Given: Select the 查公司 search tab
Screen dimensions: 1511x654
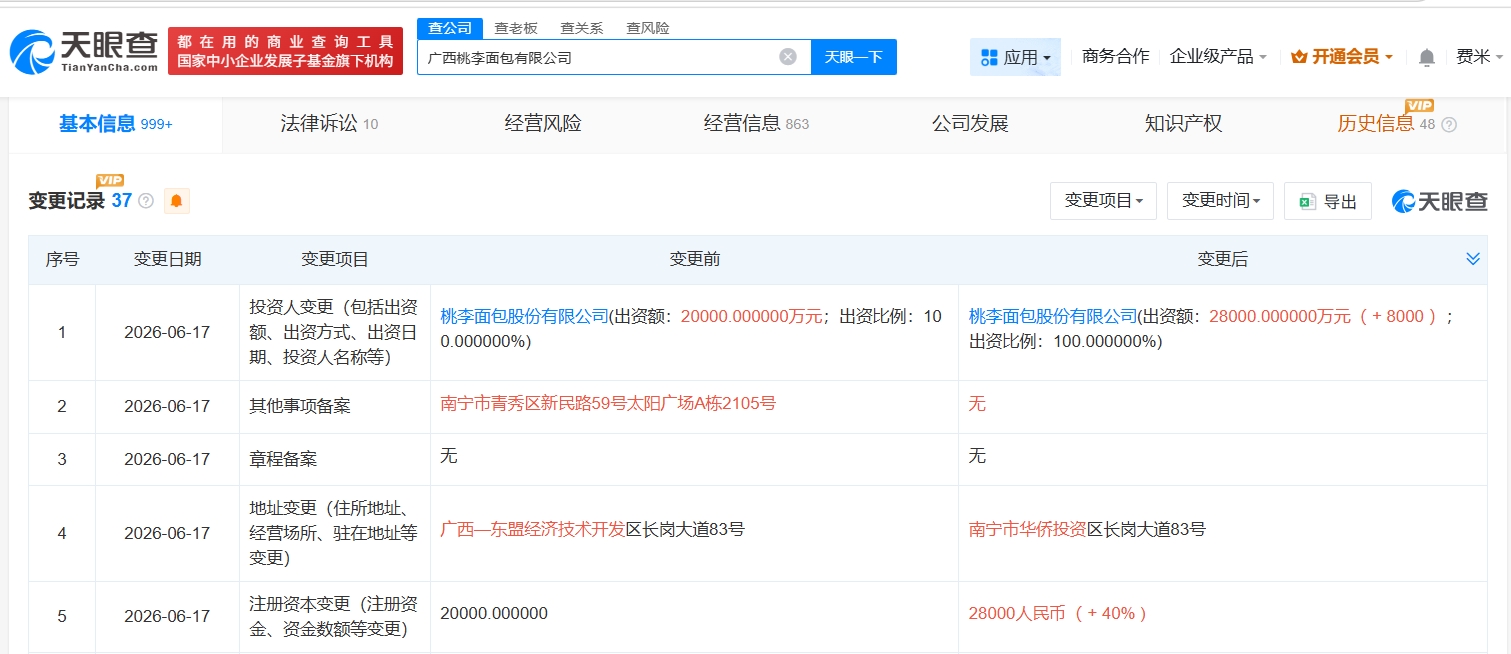Looking at the screenshot, I should [449, 28].
